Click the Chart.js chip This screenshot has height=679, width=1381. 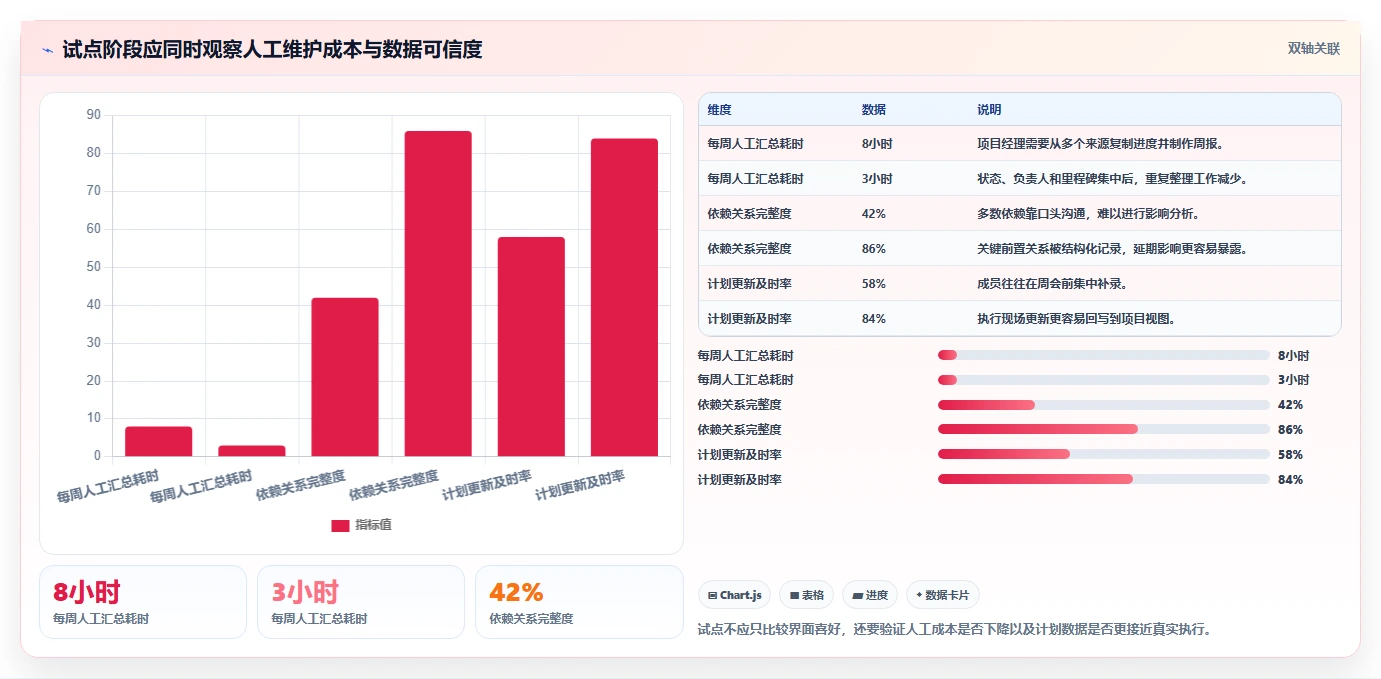(x=734, y=595)
